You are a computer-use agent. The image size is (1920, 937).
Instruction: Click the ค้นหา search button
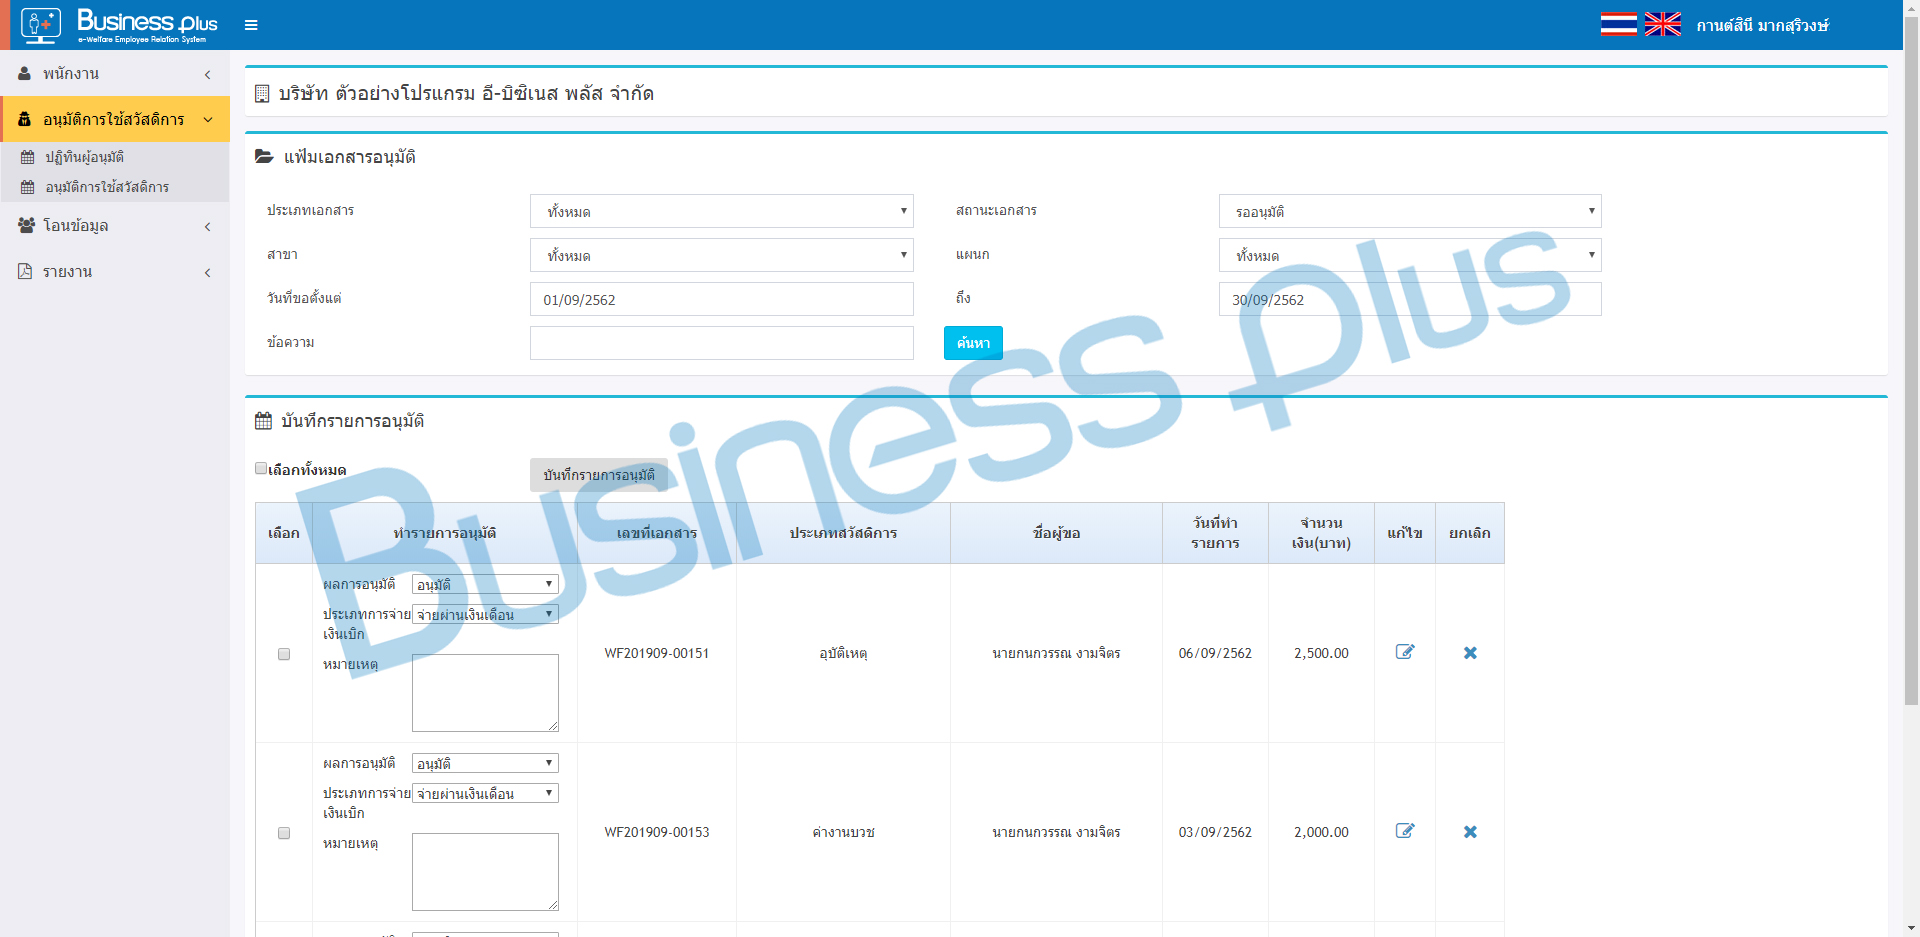pos(973,343)
